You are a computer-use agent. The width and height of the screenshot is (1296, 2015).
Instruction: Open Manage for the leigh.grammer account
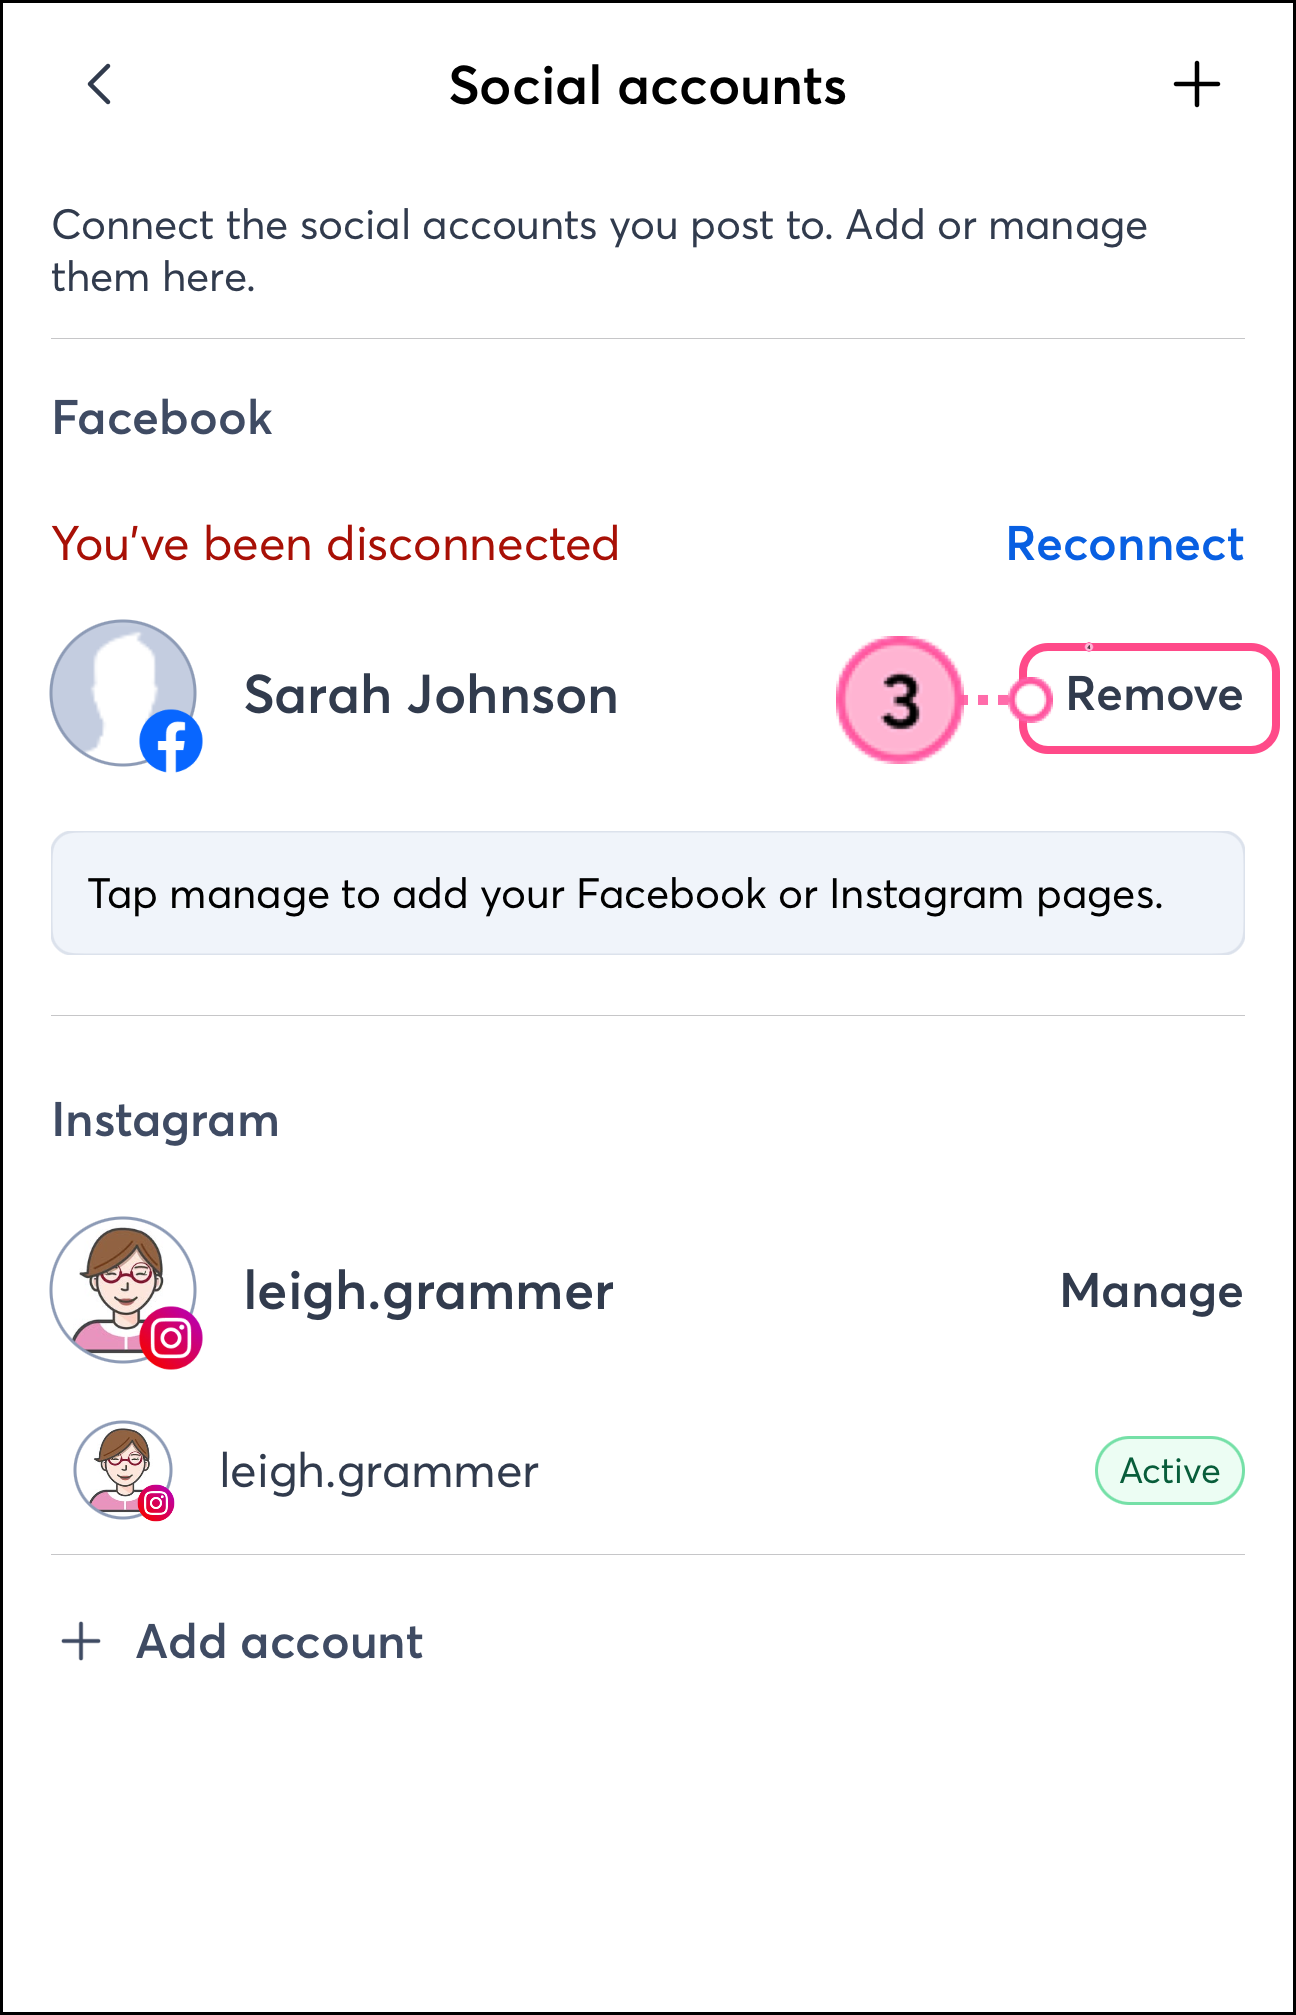[x=1151, y=1291]
